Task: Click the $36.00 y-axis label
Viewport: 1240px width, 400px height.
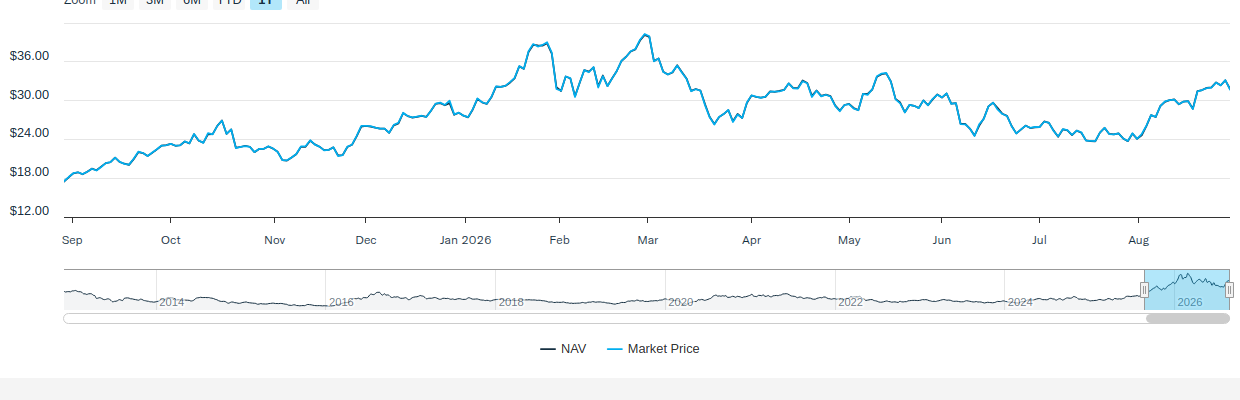Action: [29, 56]
